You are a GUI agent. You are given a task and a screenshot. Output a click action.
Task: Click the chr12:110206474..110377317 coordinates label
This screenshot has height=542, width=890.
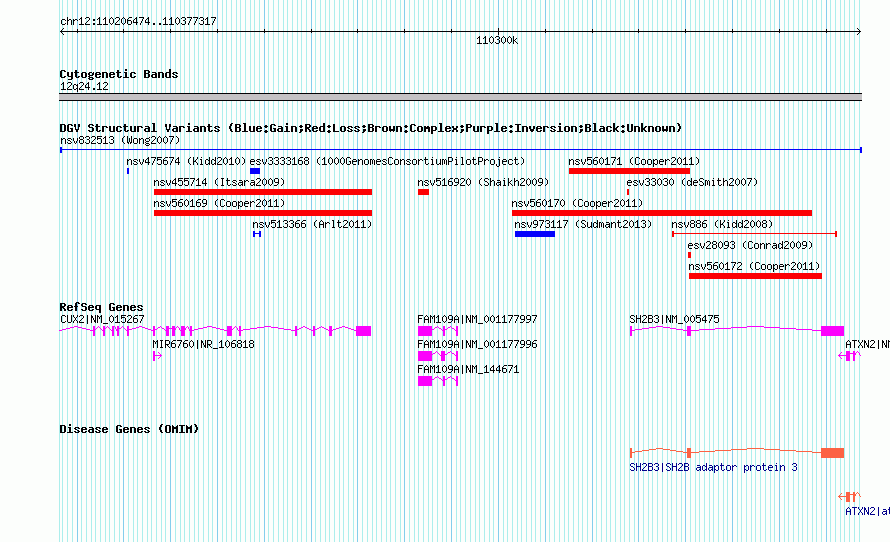138,21
